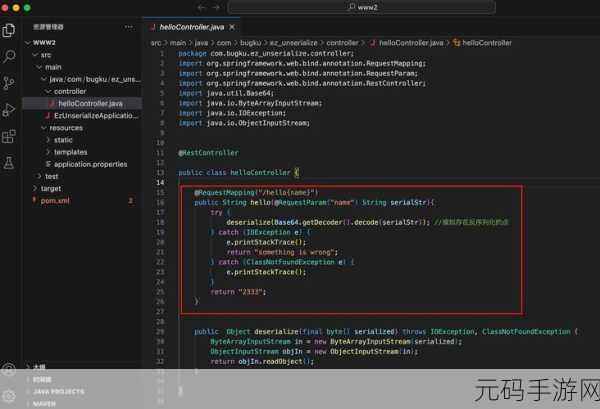
Task: Click the helloController class breadcrumb symbol
Action: point(482,43)
